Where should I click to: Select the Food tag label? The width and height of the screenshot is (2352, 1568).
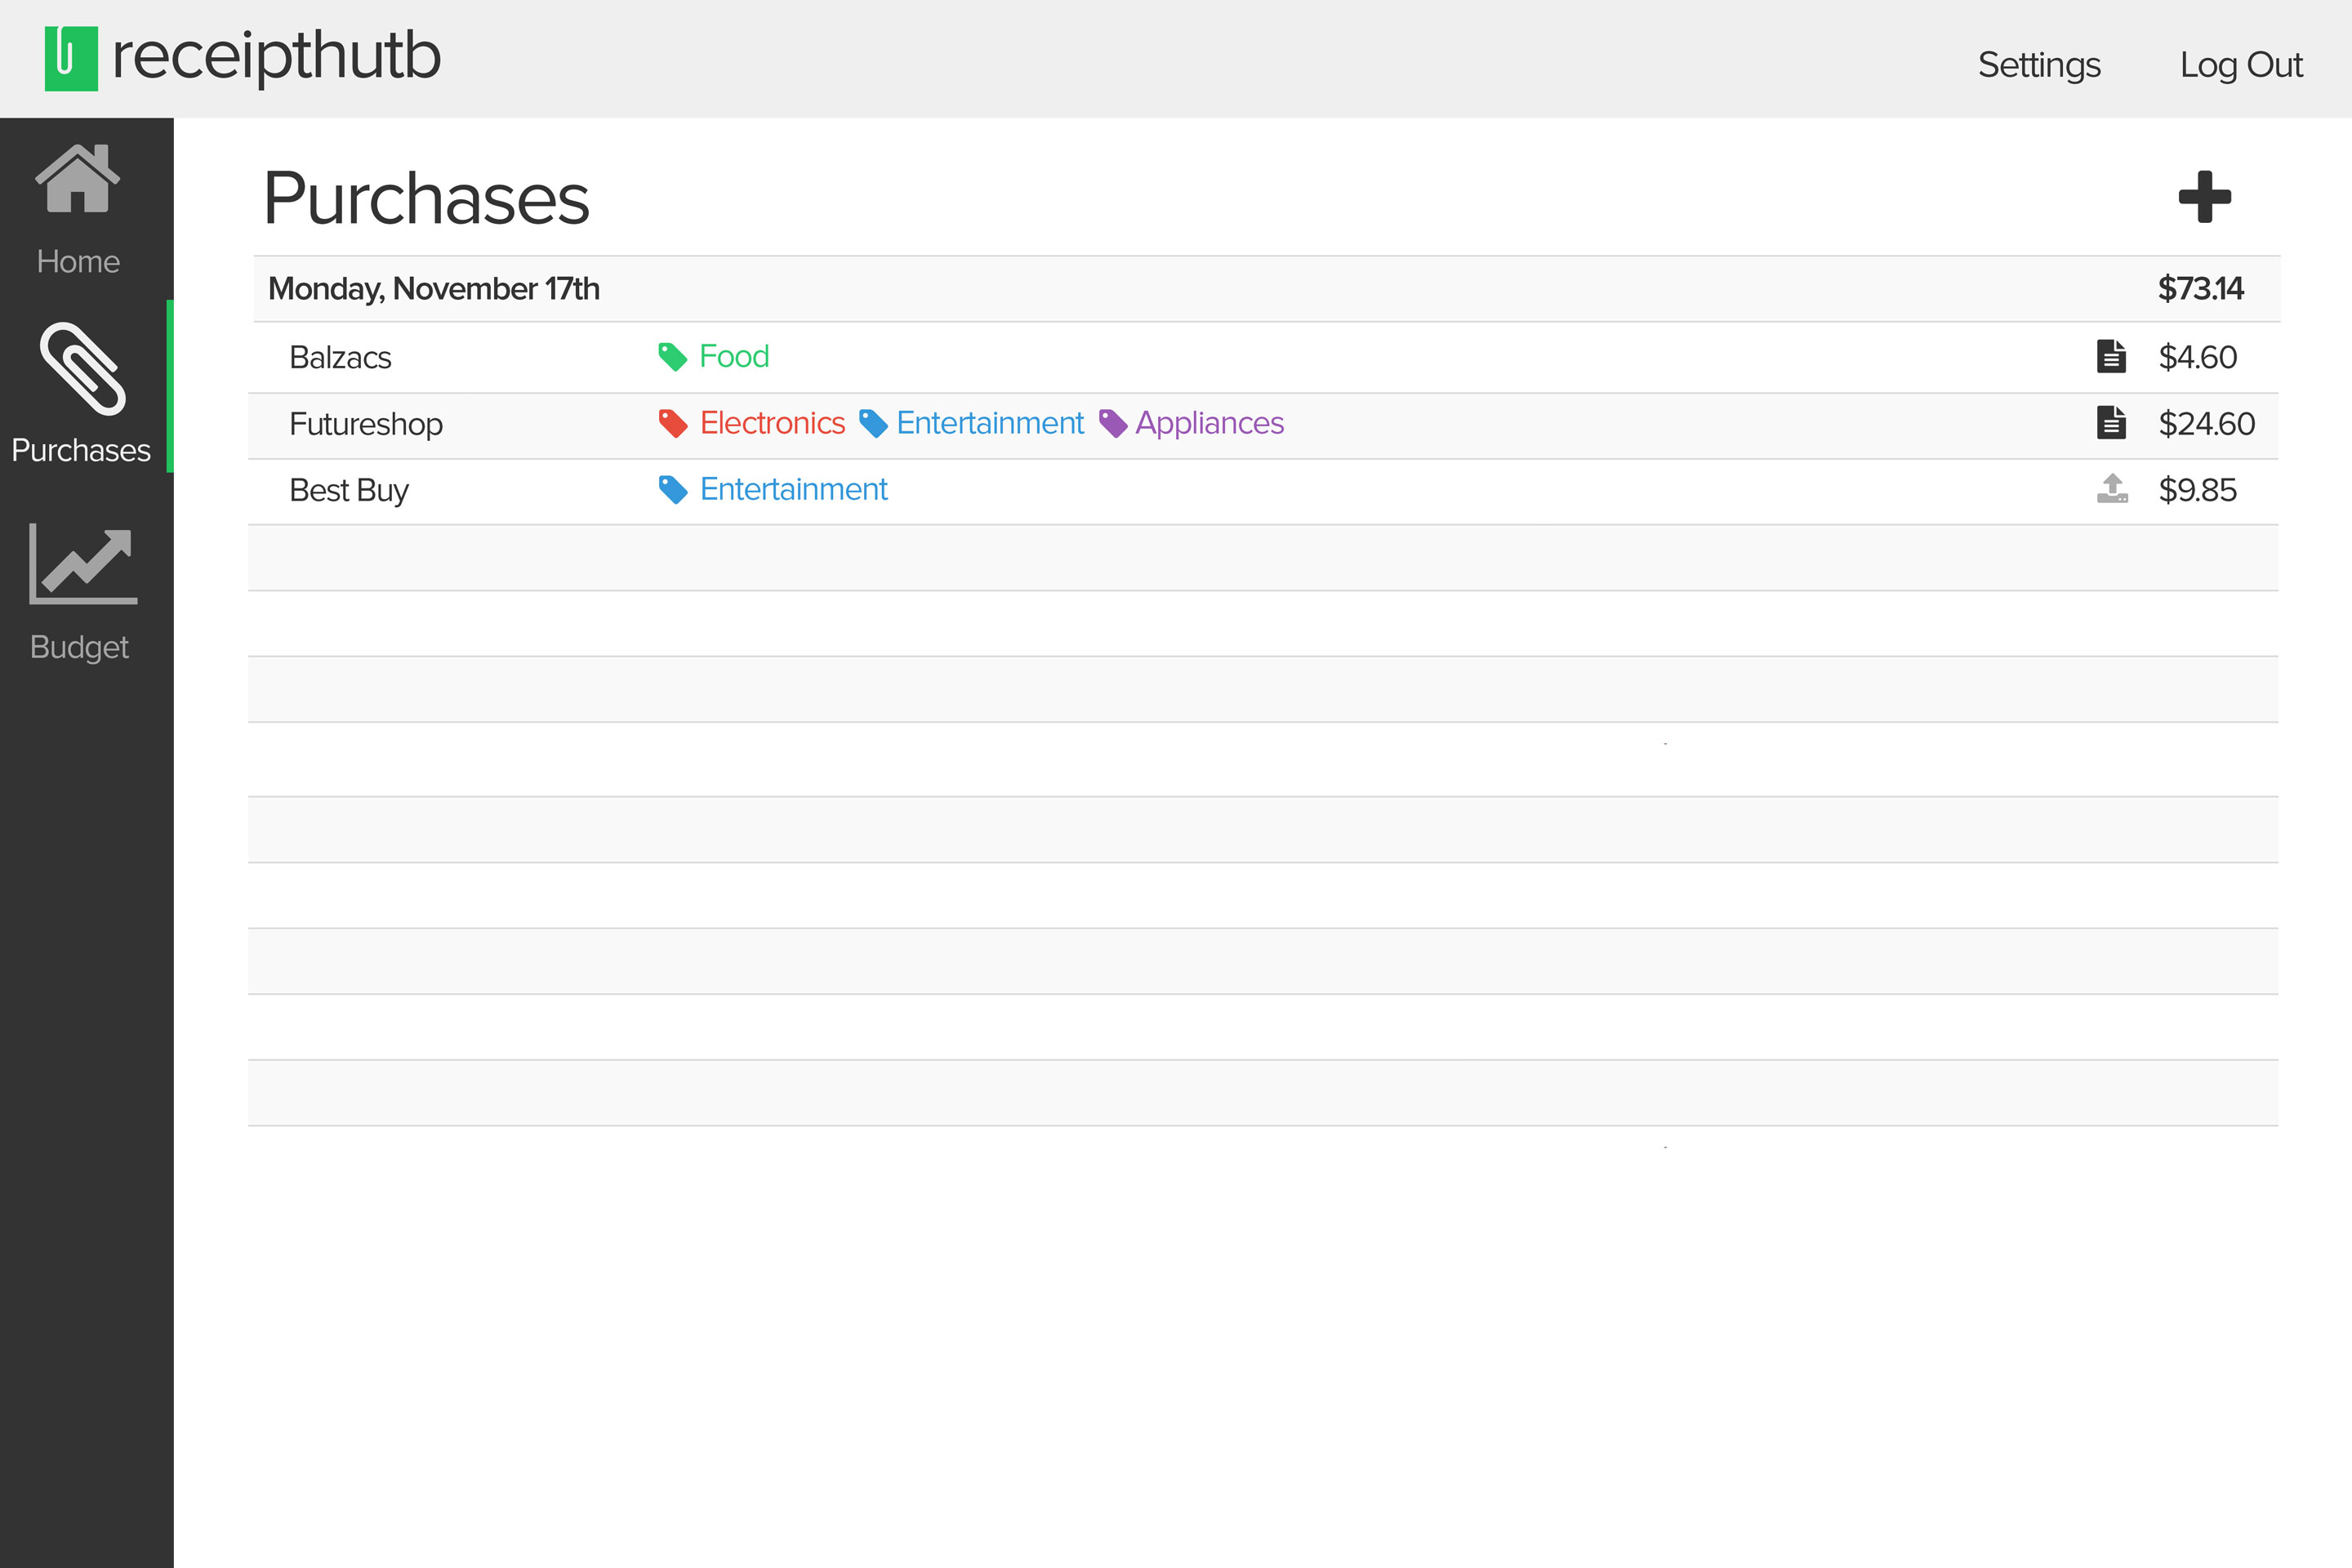734,357
